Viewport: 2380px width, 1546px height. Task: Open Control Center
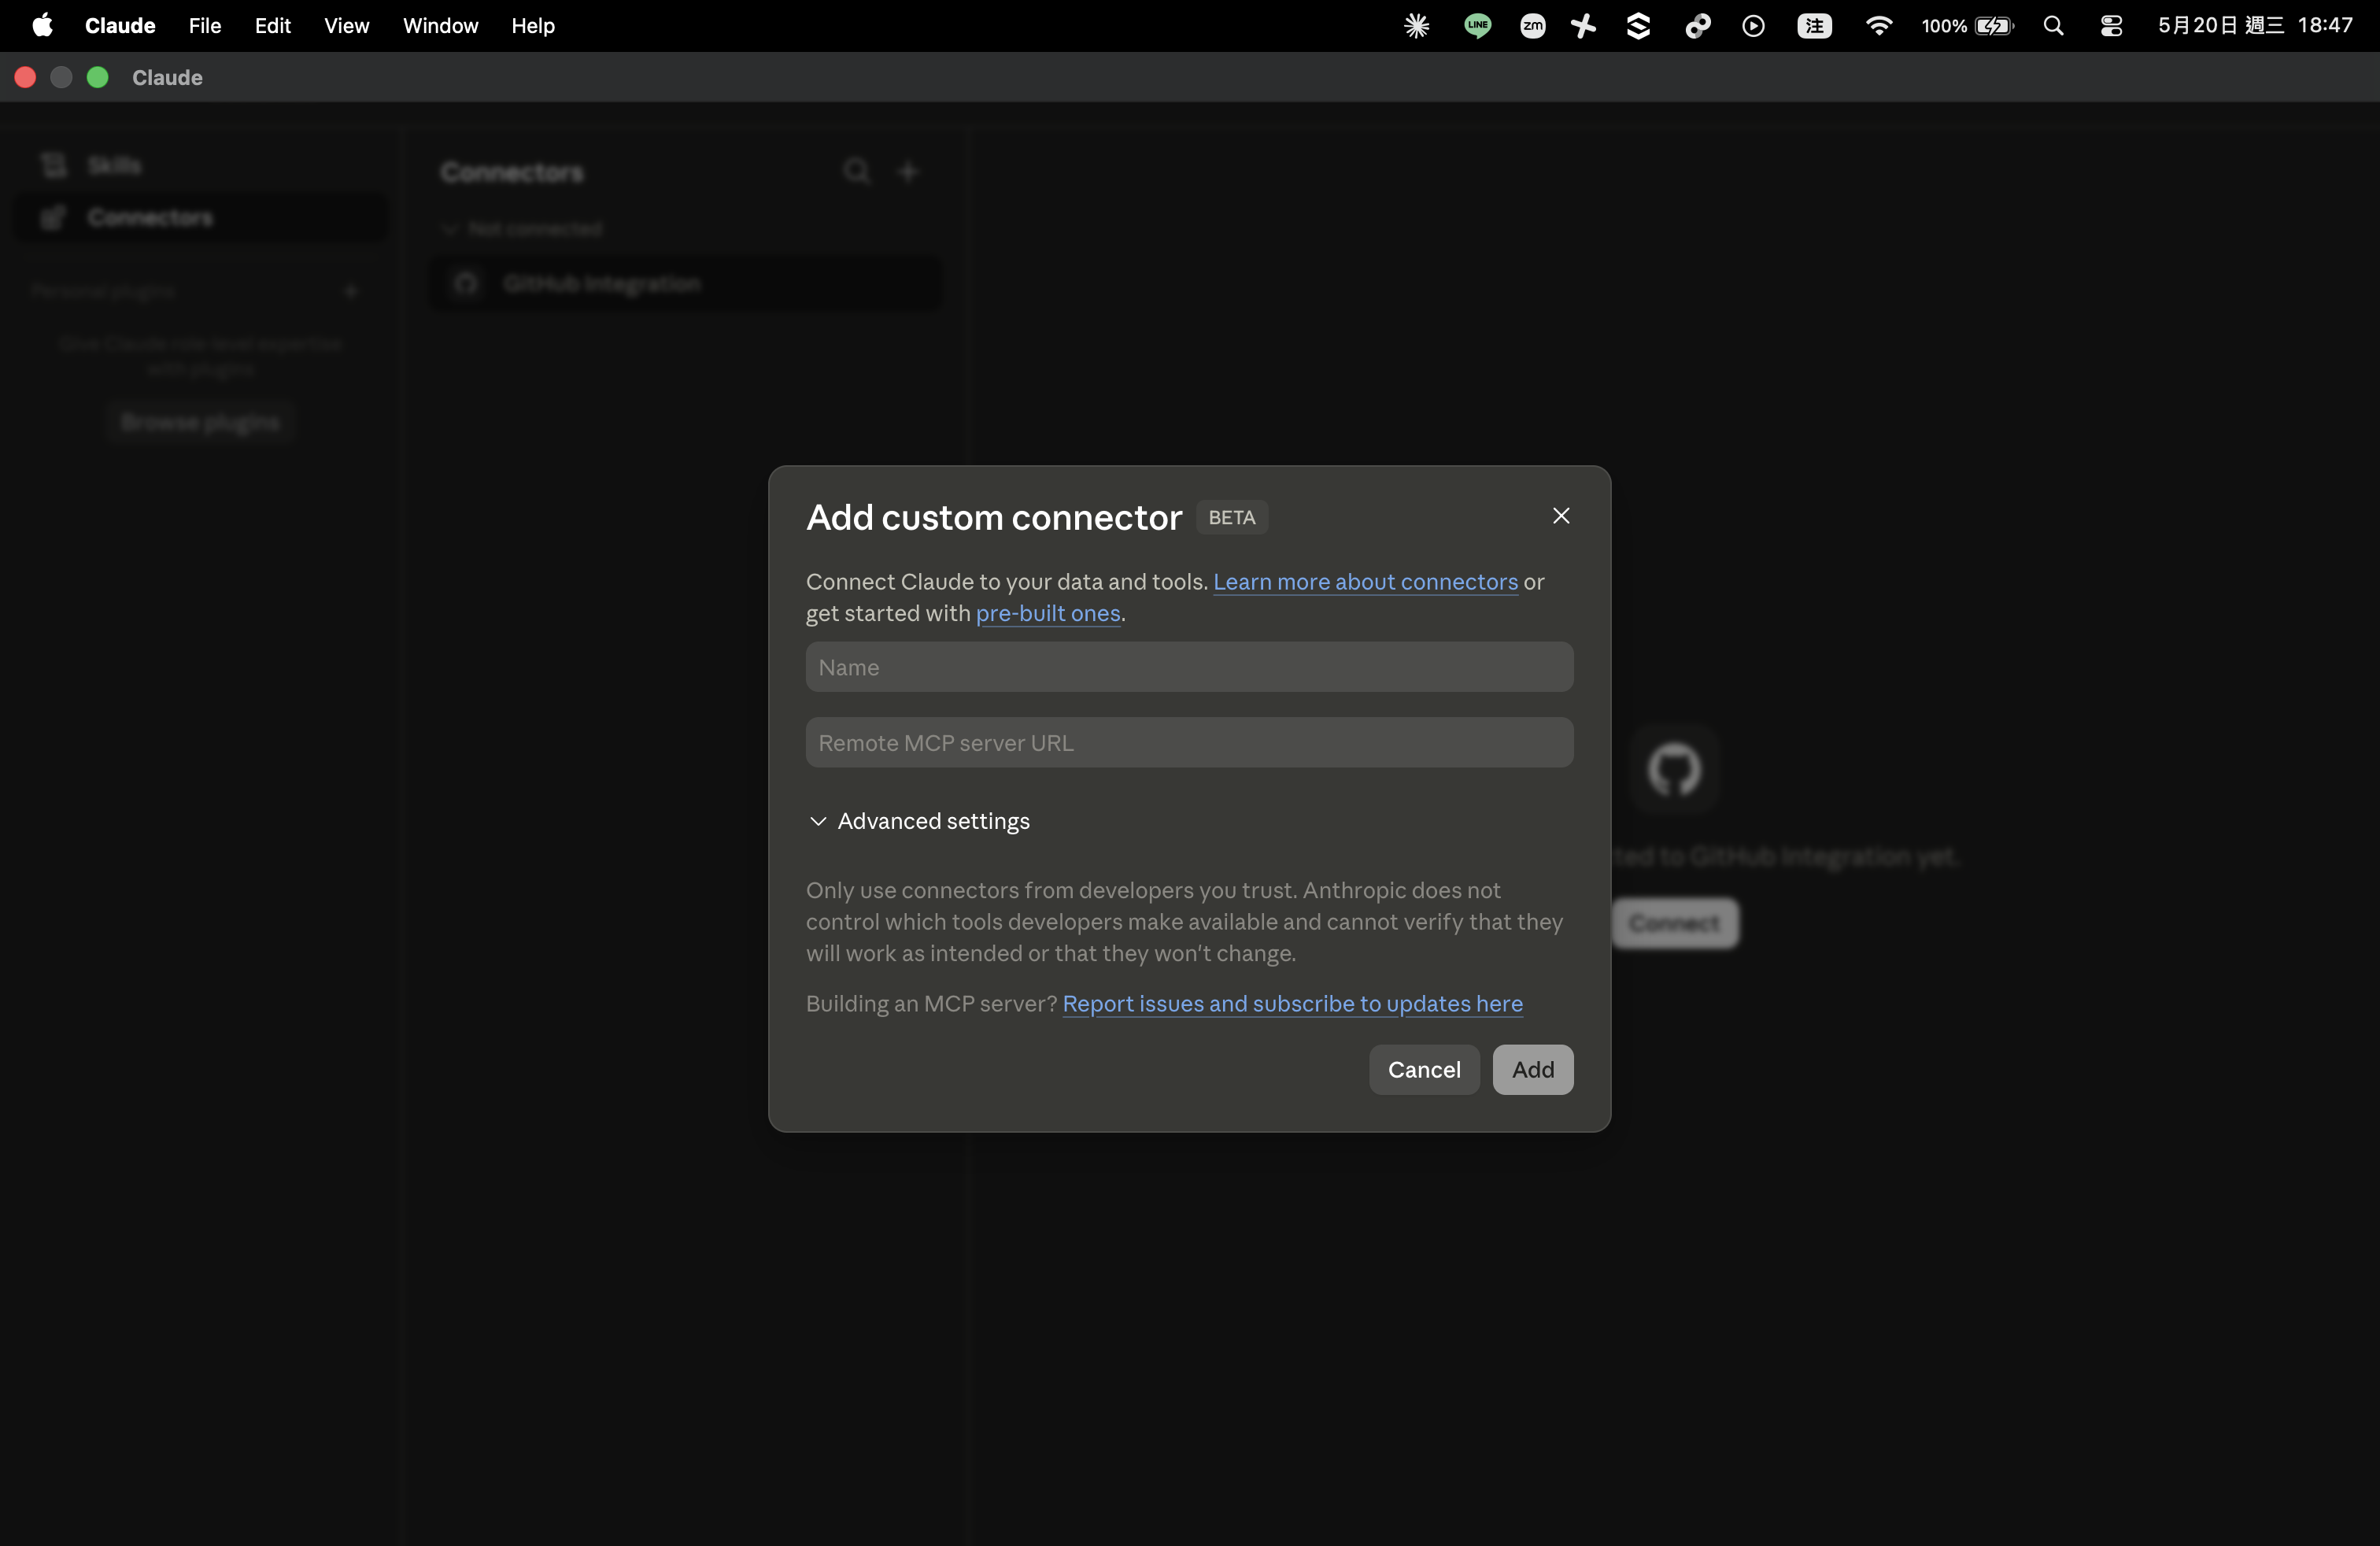point(2111,26)
